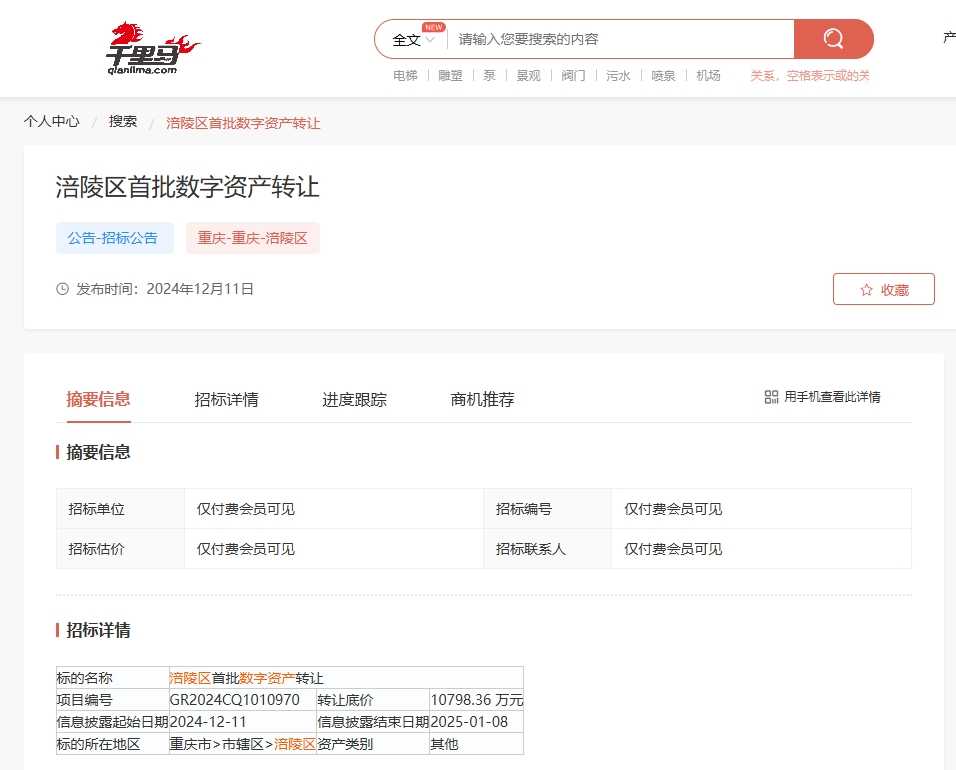Click the orange search magnifier button
The image size is (956, 770).
(x=833, y=39)
